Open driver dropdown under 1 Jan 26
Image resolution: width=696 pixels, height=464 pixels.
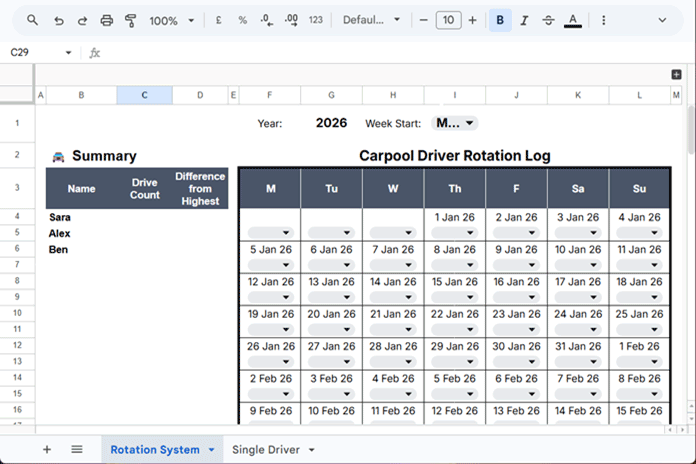455,232
